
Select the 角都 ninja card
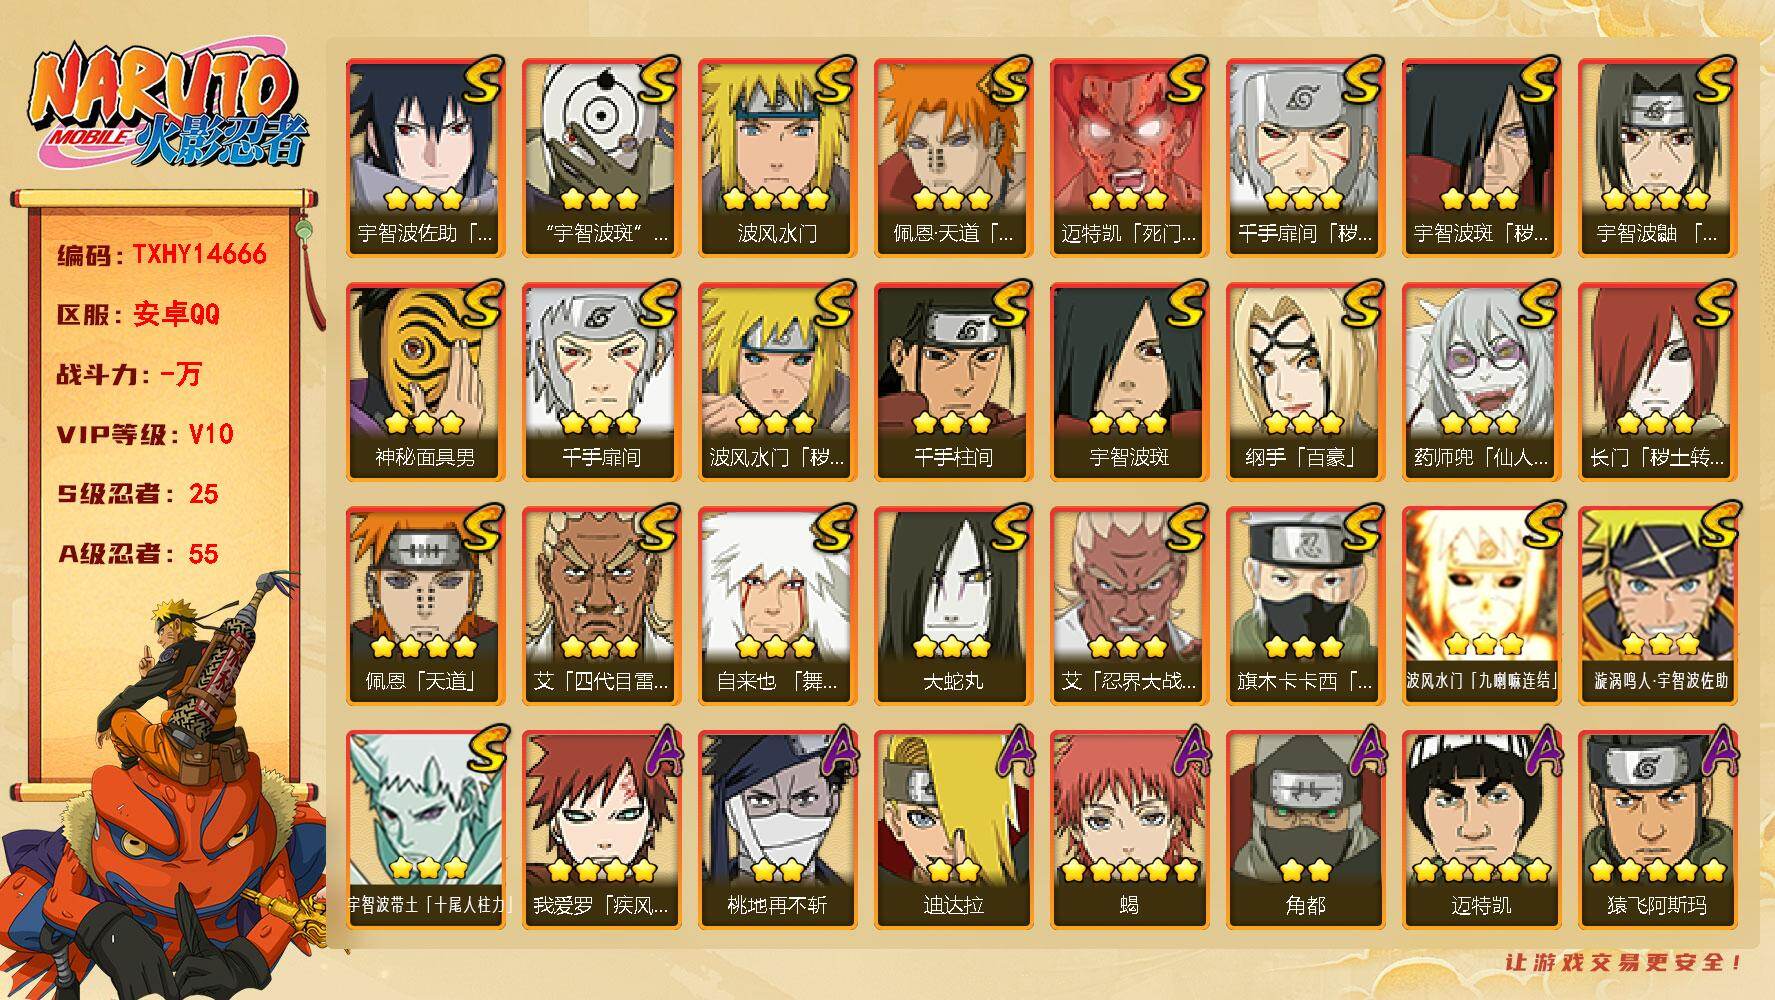click(x=1305, y=829)
